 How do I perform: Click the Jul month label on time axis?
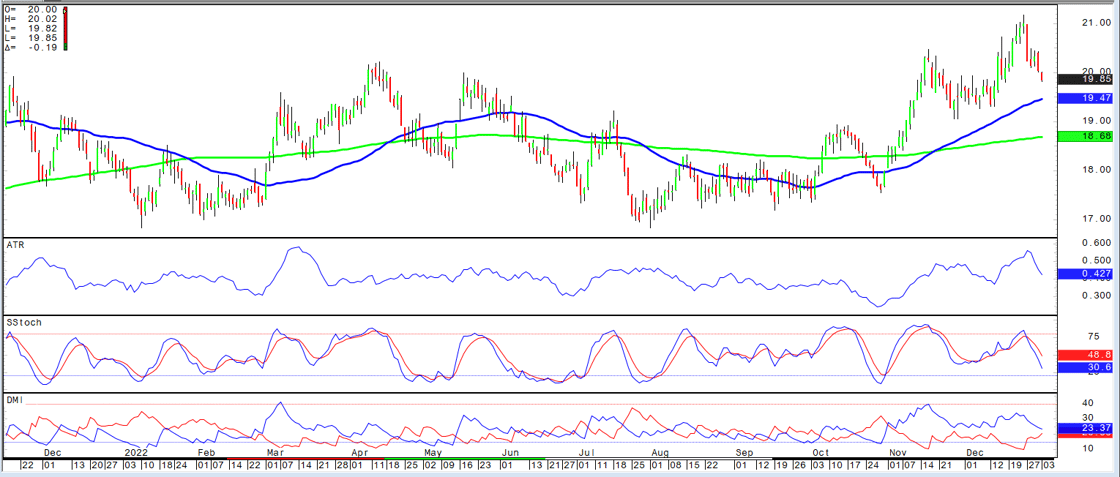[x=586, y=453]
